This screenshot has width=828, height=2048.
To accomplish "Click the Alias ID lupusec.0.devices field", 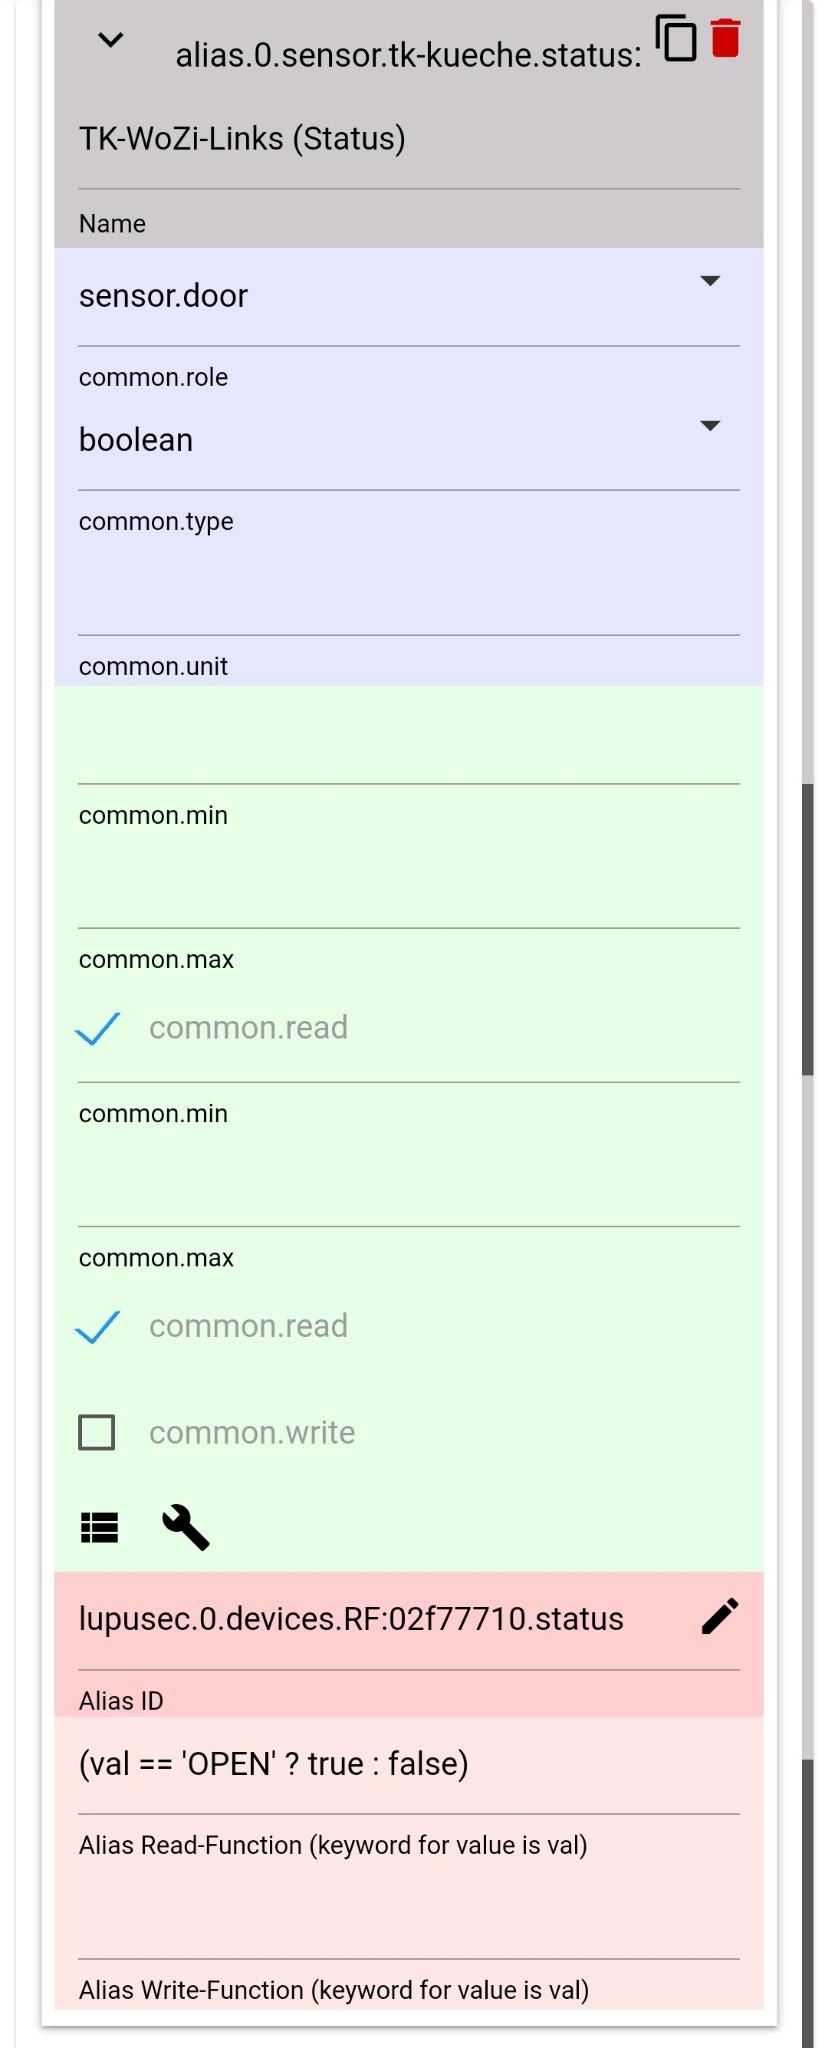I will pyautogui.click(x=380, y=1619).
